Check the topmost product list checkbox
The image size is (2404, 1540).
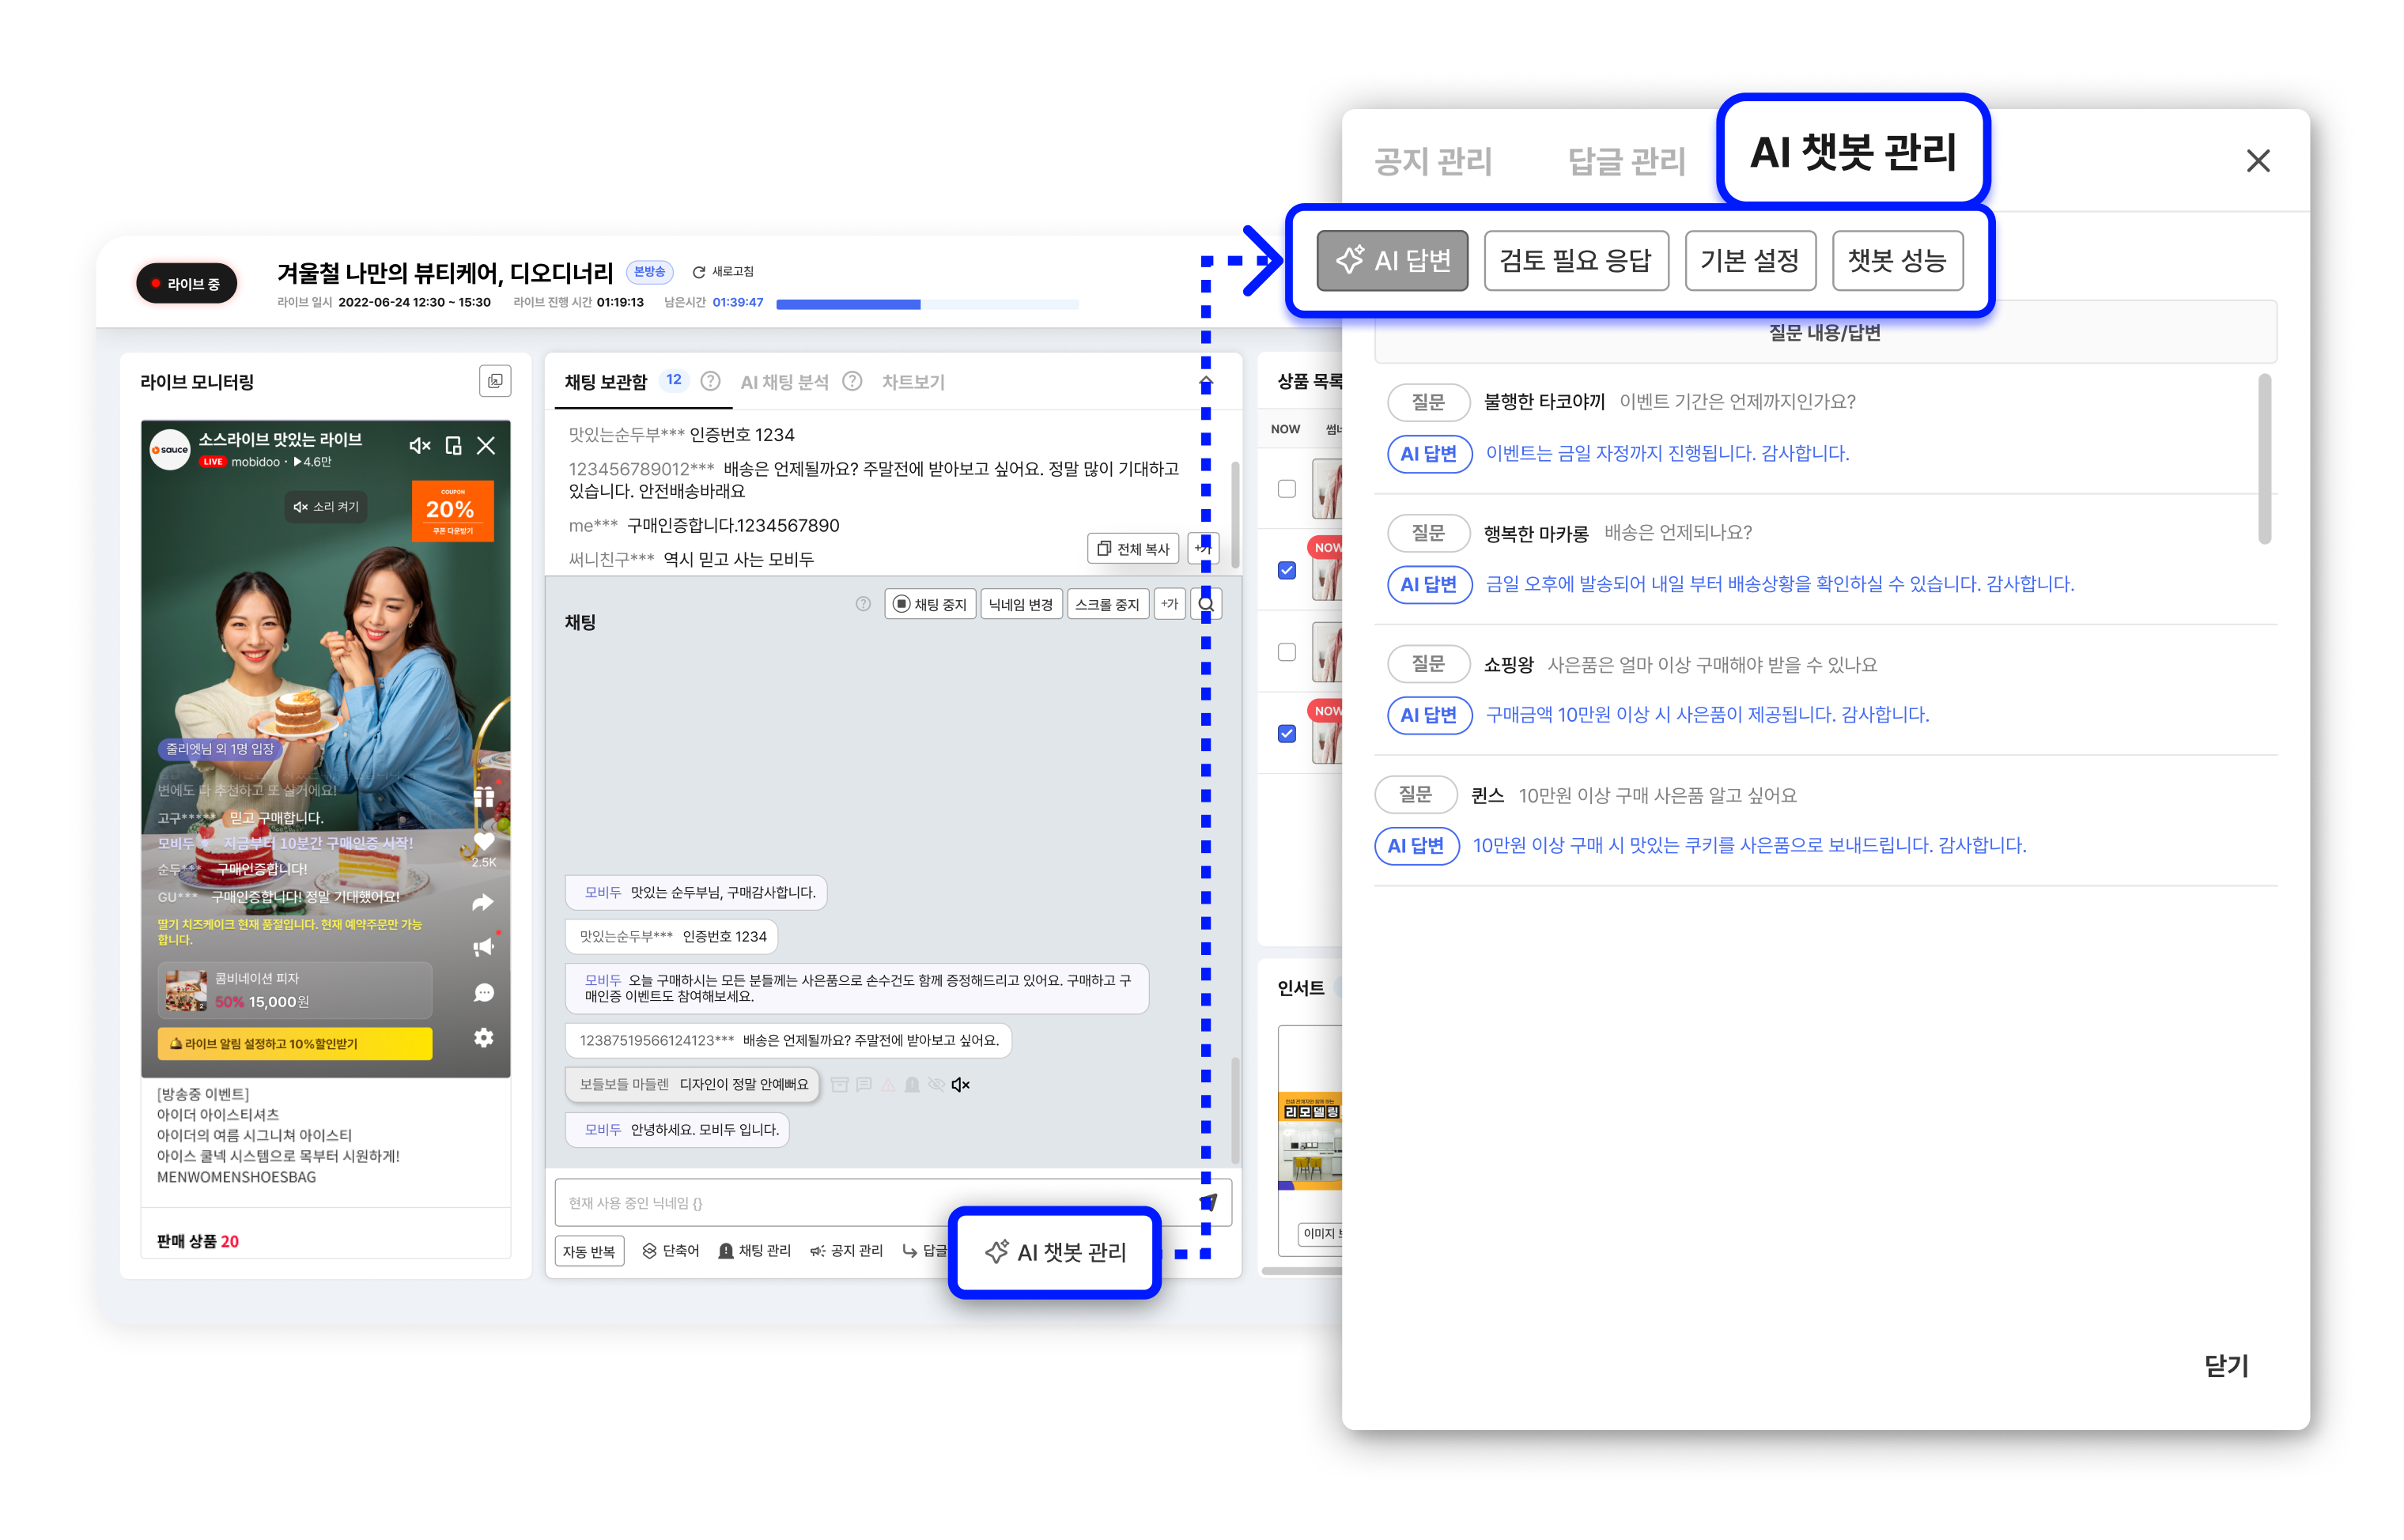tap(1287, 488)
